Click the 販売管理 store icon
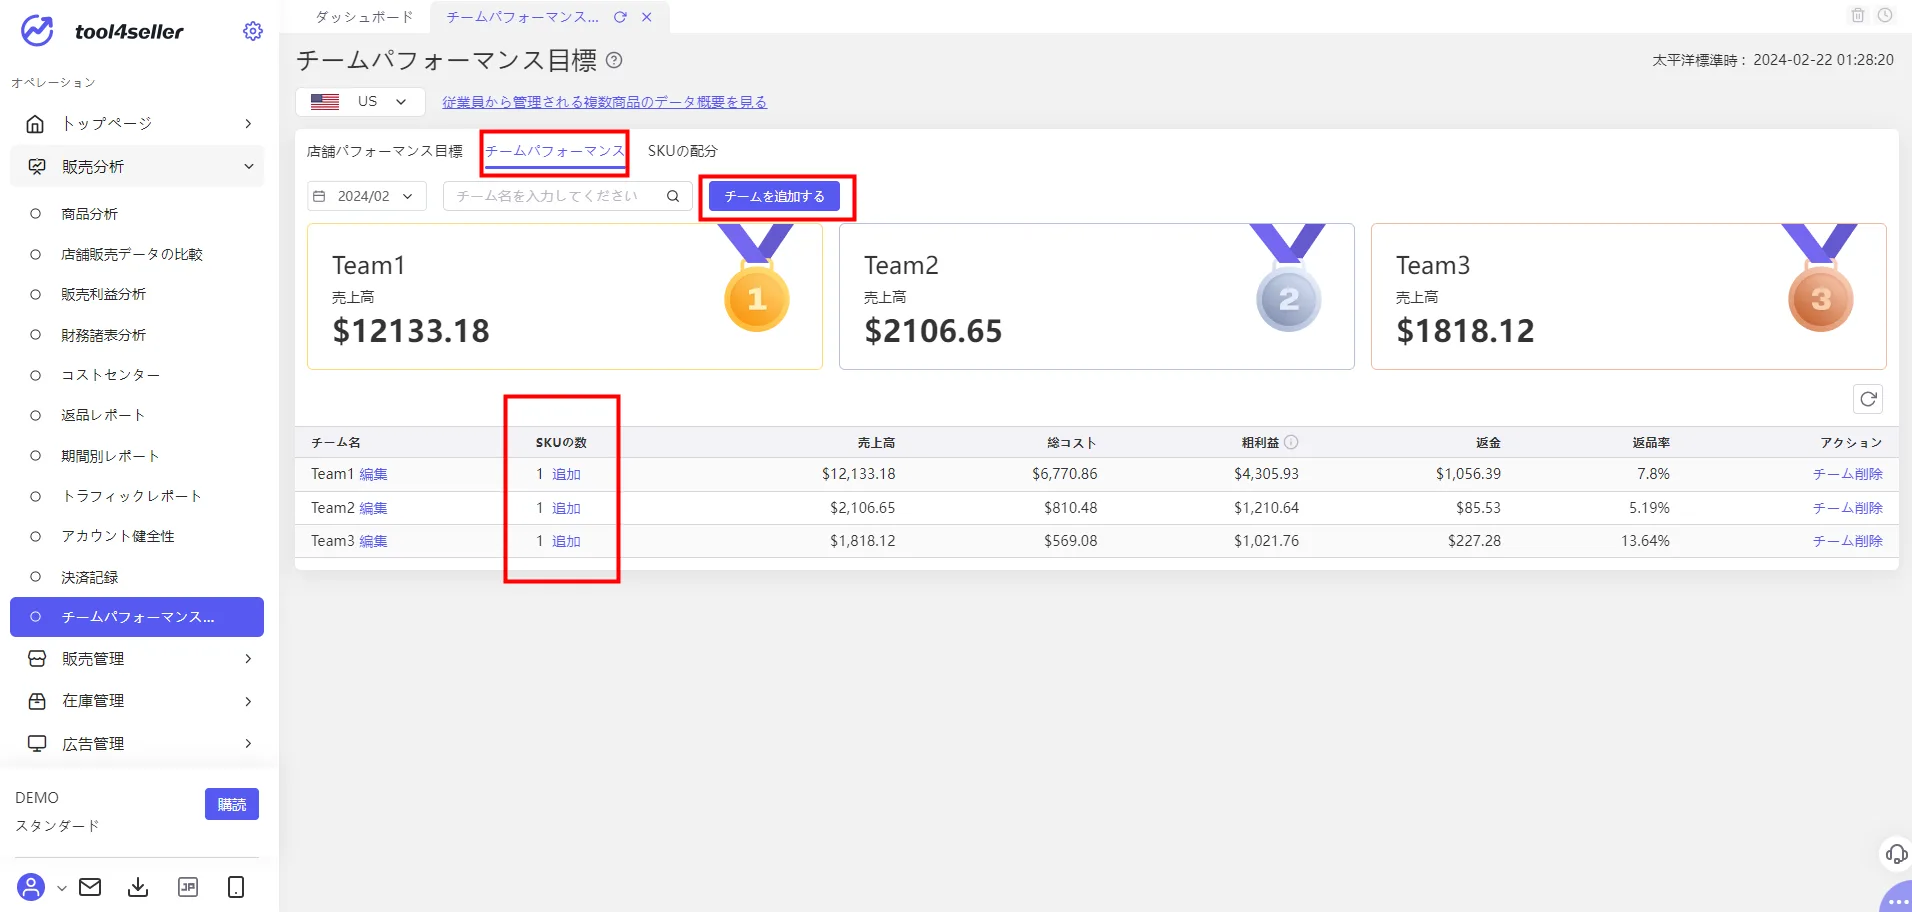The image size is (1912, 912). pos(37,659)
